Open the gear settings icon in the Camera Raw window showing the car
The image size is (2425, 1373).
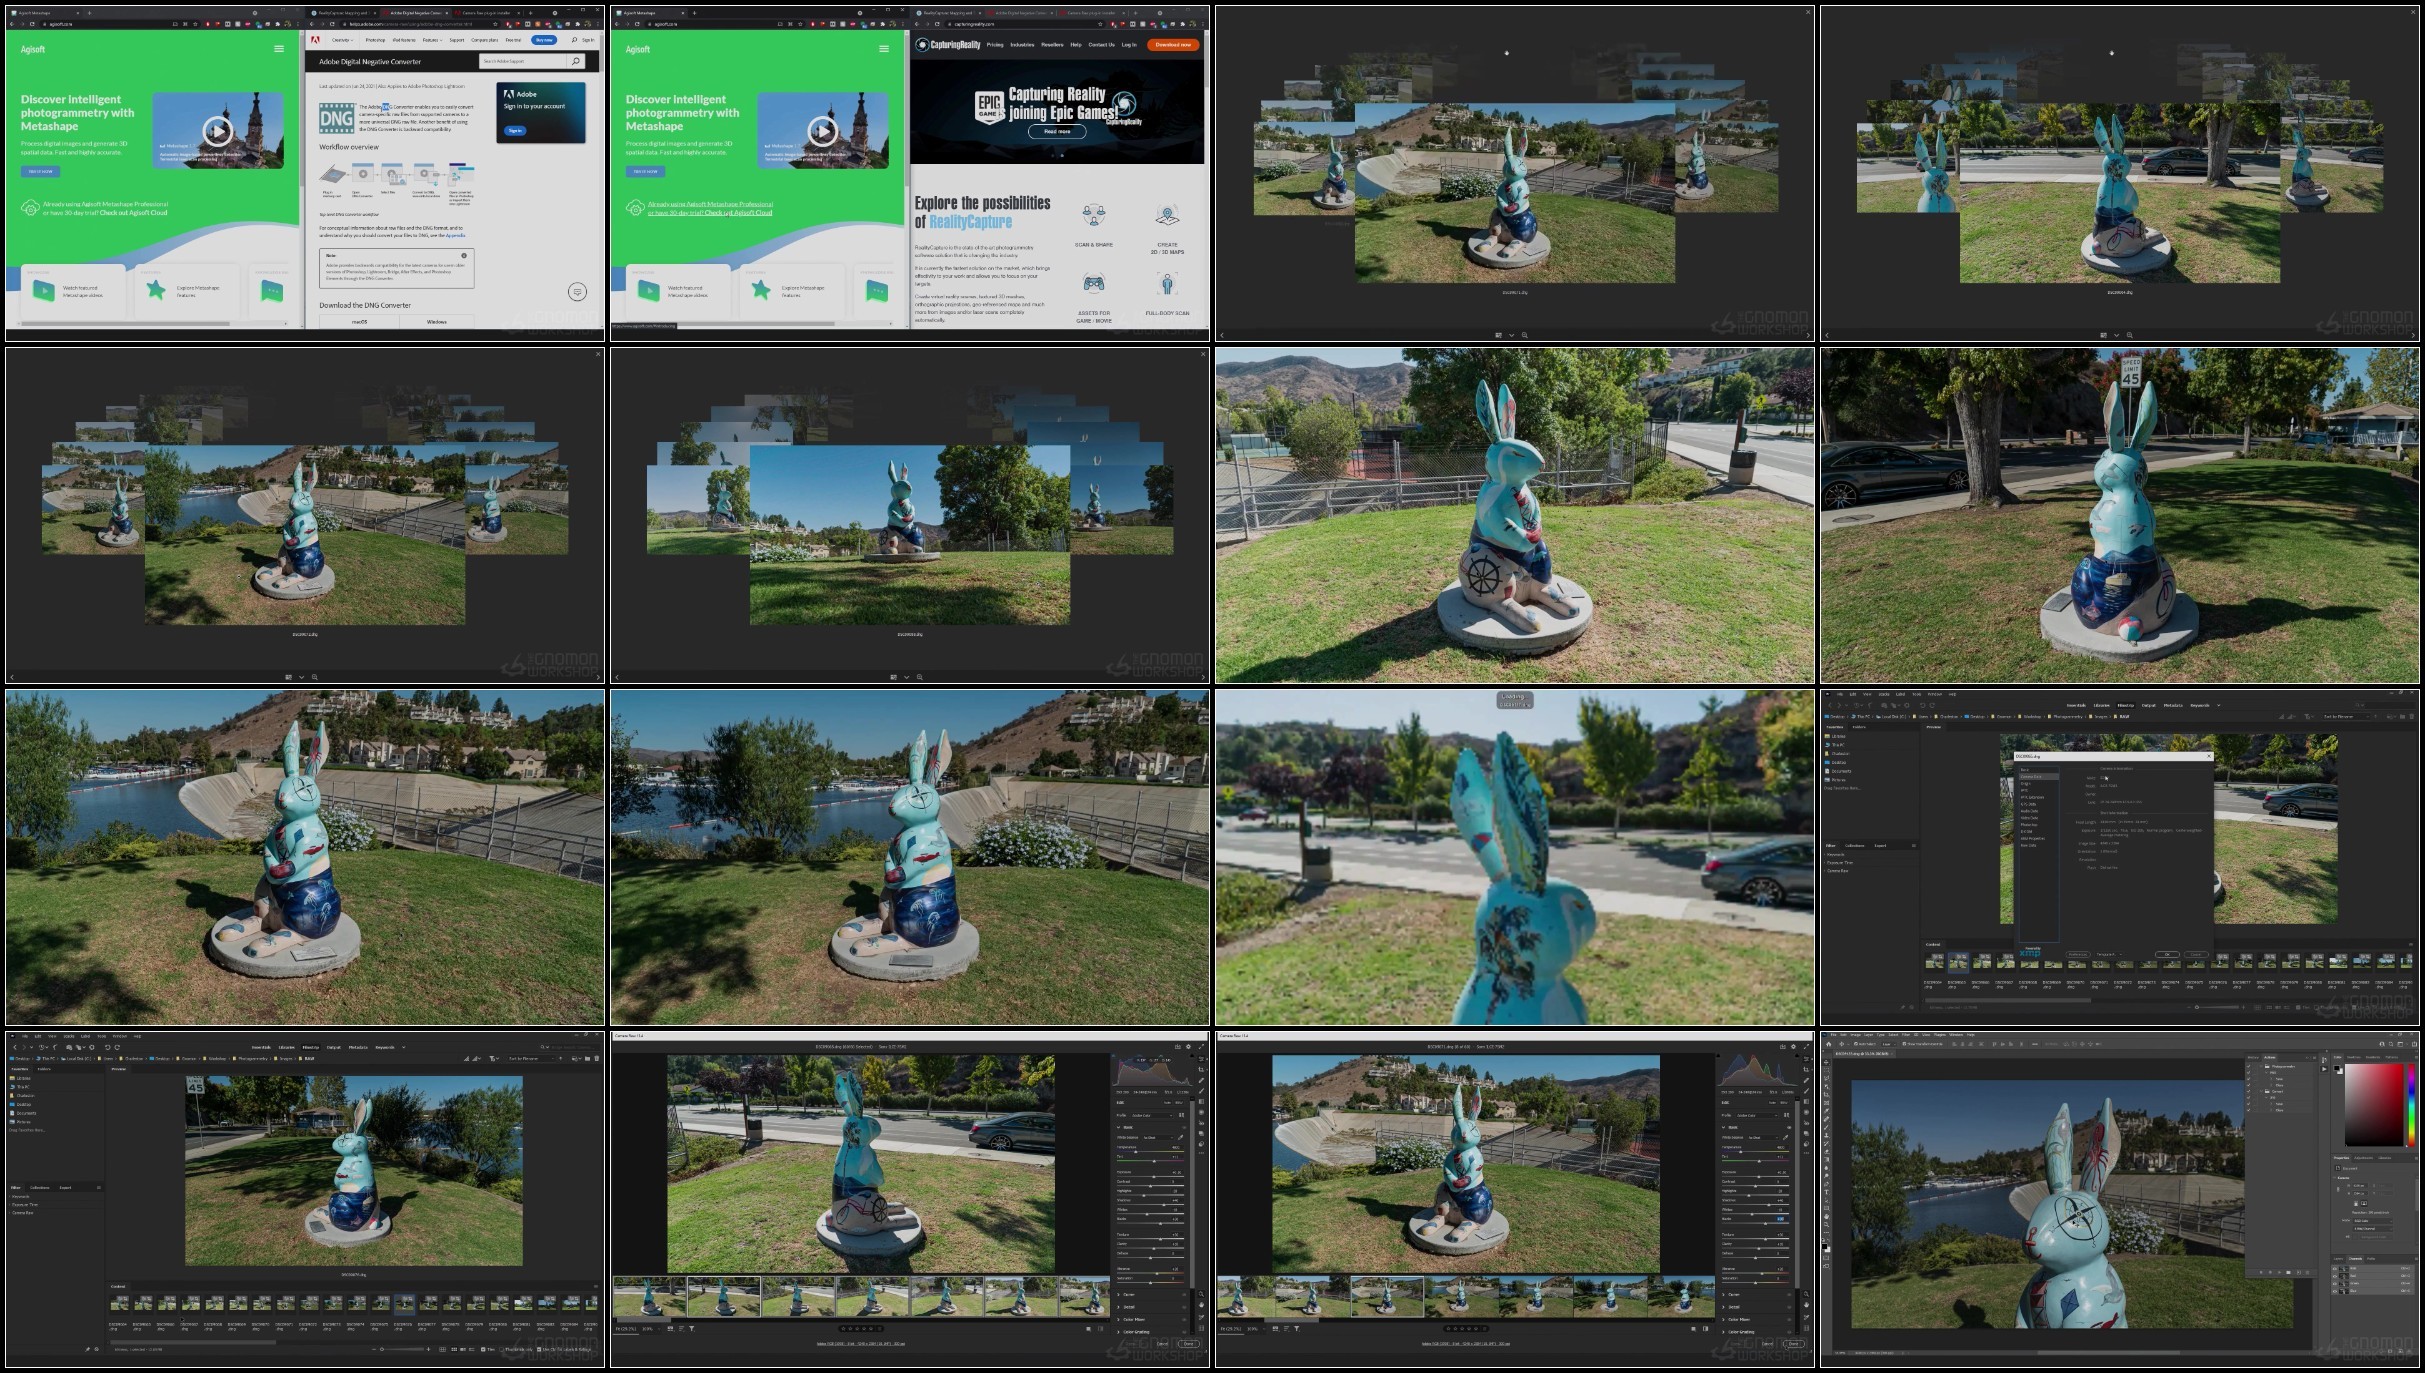point(1188,1047)
